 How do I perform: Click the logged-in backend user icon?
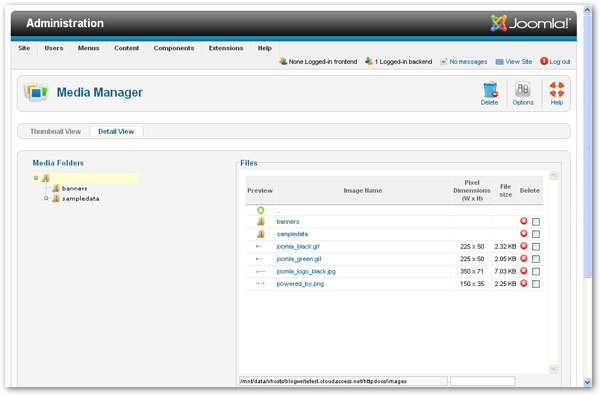coord(369,61)
